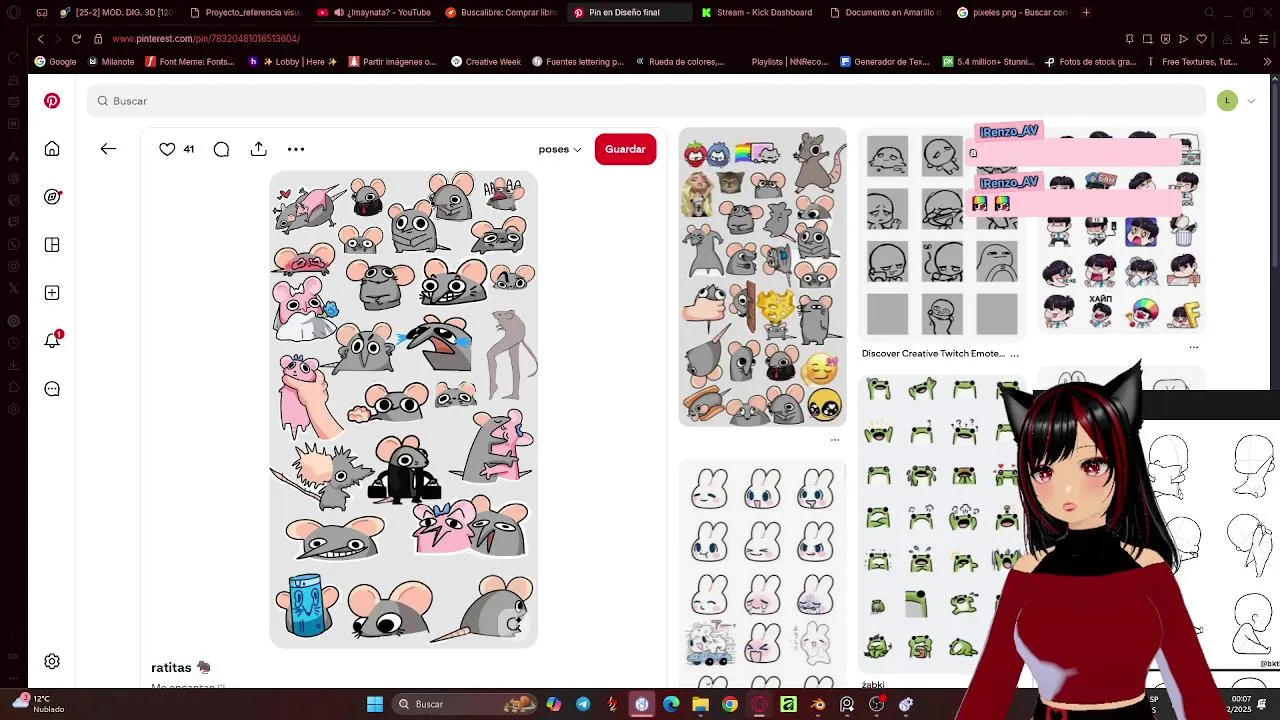Expand the accounts chevron beside avatar
This screenshot has height=720, width=1280.
coord(1251,101)
